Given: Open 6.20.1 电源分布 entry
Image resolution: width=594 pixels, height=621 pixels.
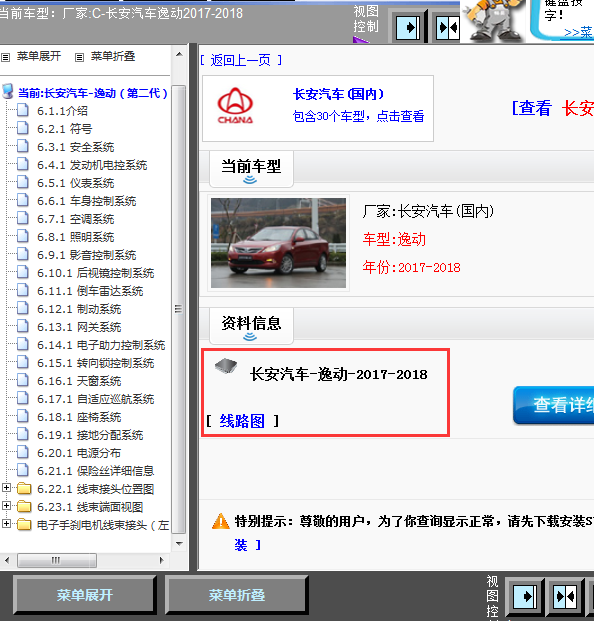Looking at the screenshot, I should click(x=79, y=453).
